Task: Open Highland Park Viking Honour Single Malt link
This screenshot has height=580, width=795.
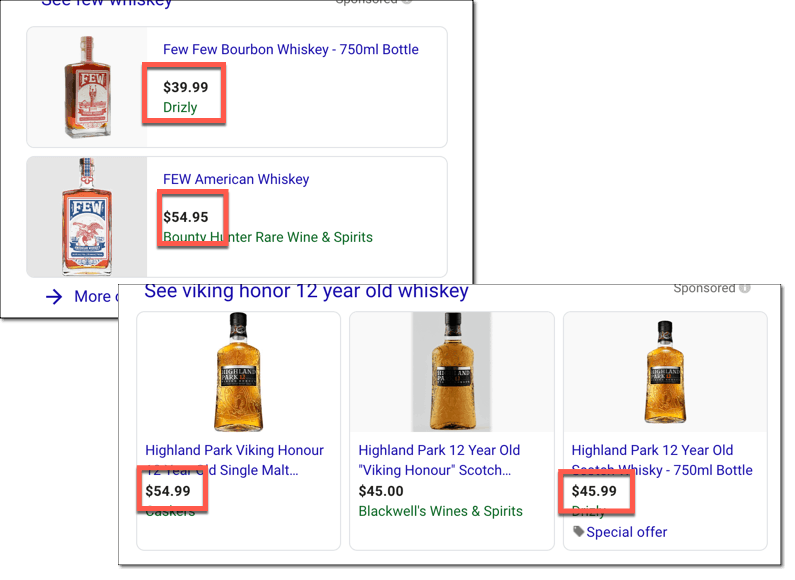Action: pos(234,460)
